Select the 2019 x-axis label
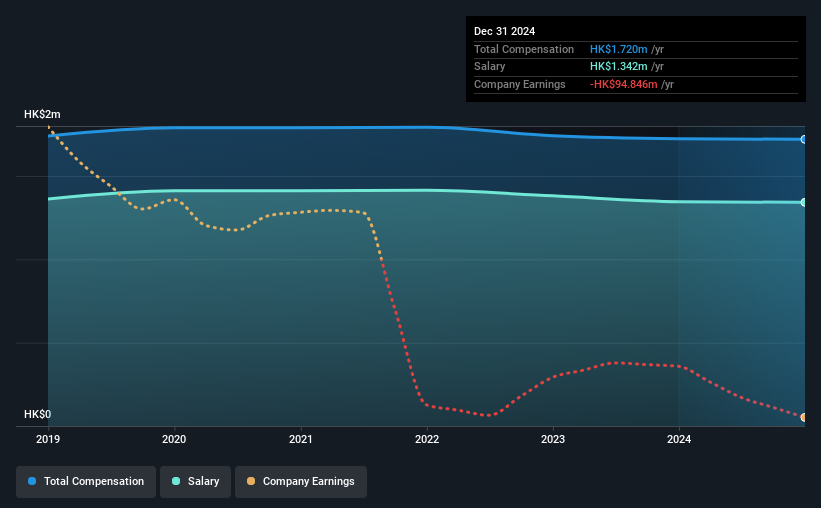 48,439
